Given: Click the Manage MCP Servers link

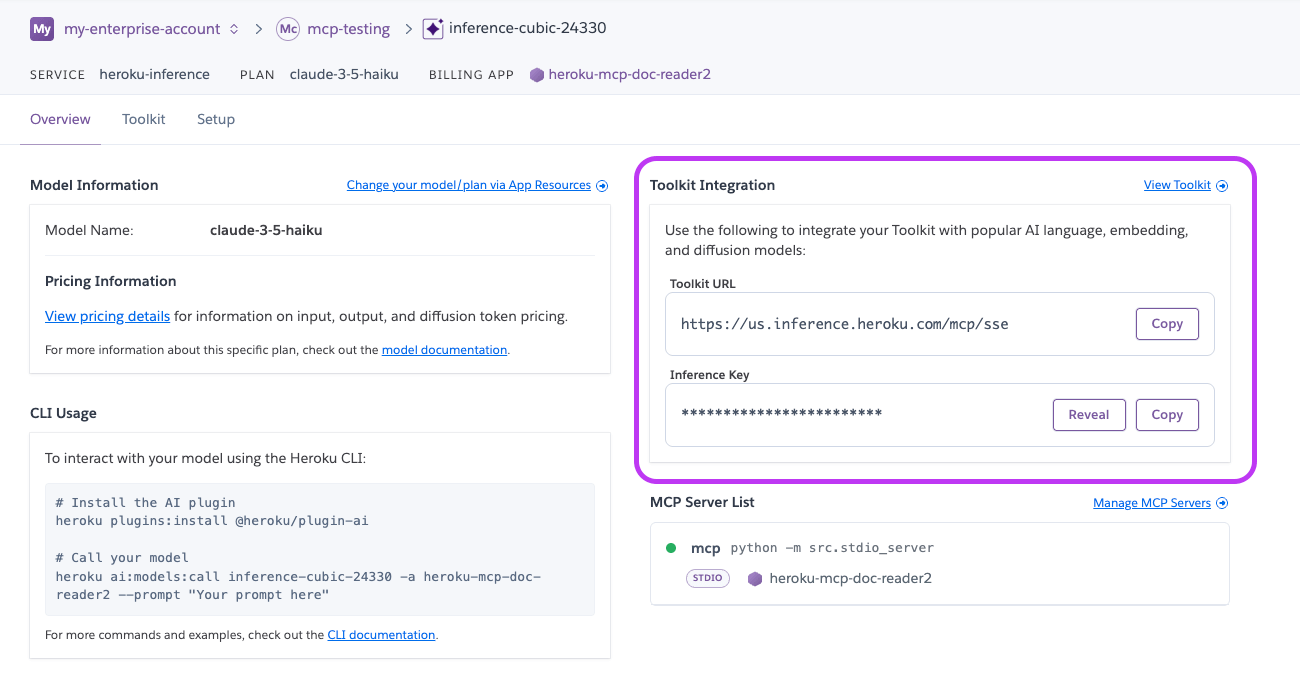Looking at the screenshot, I should pyautogui.click(x=1152, y=503).
